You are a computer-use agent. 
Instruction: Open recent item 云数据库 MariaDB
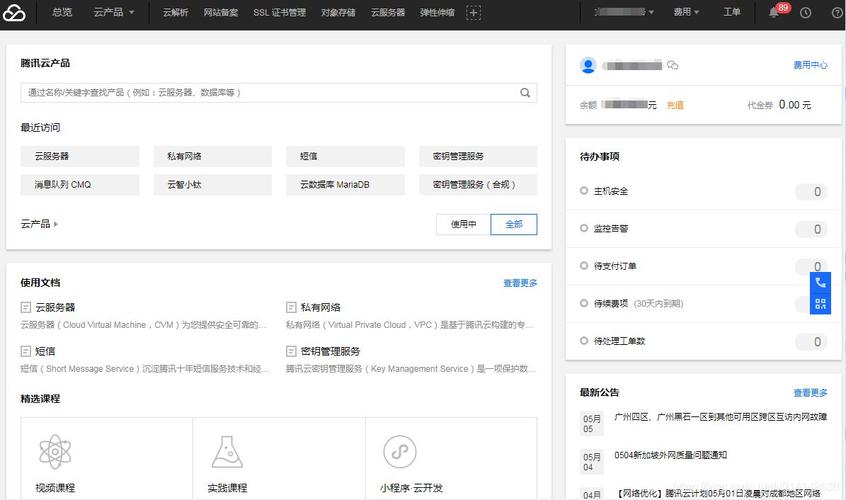[x=345, y=184]
